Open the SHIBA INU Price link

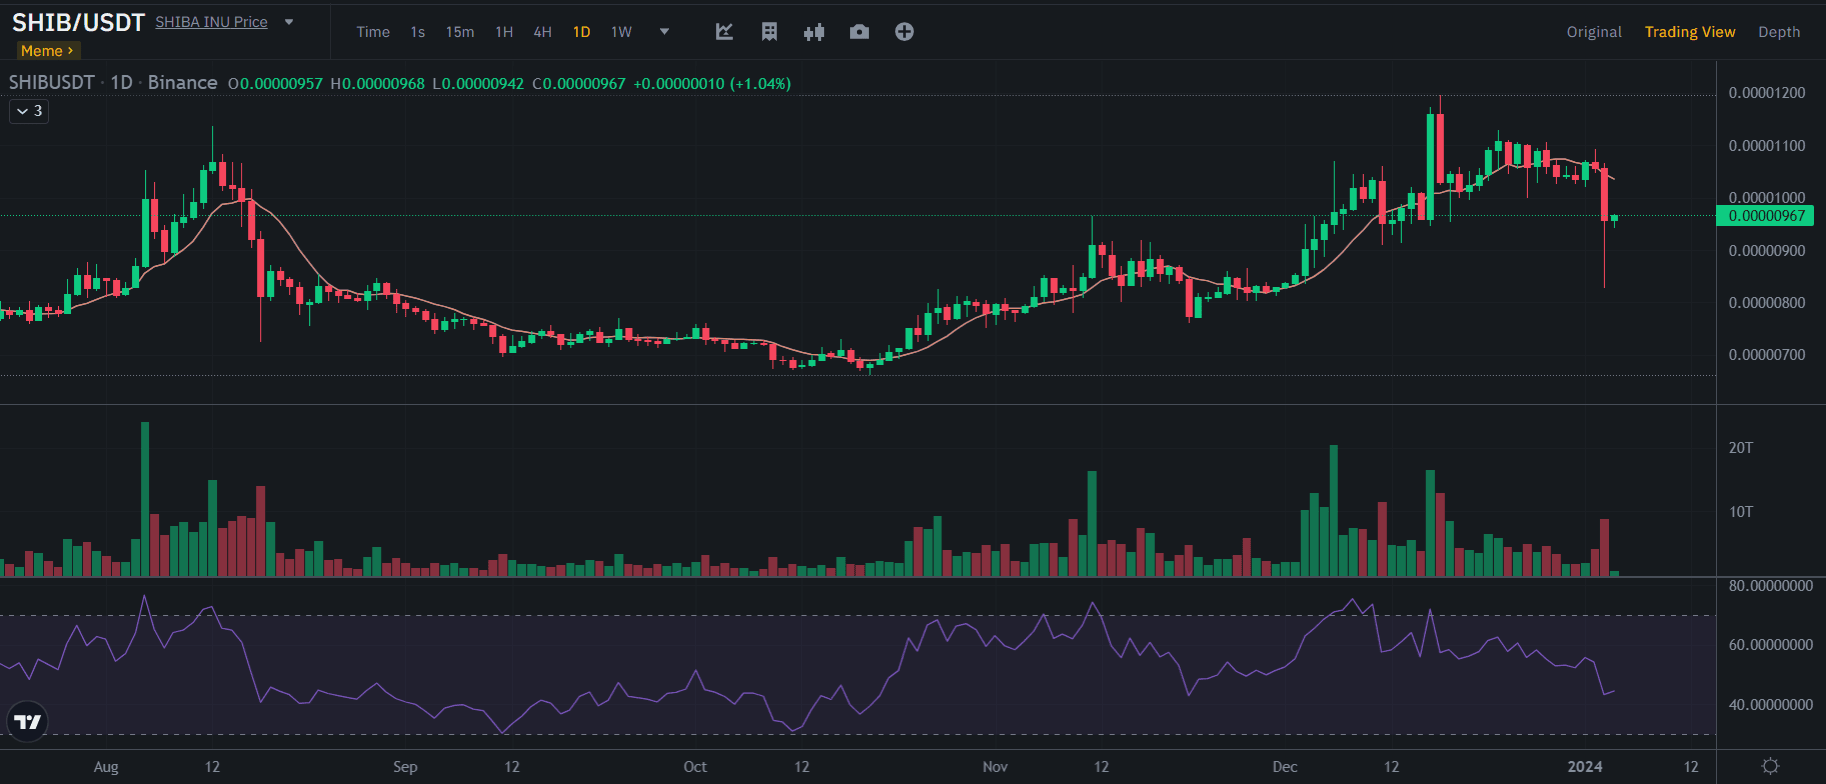click(x=211, y=22)
